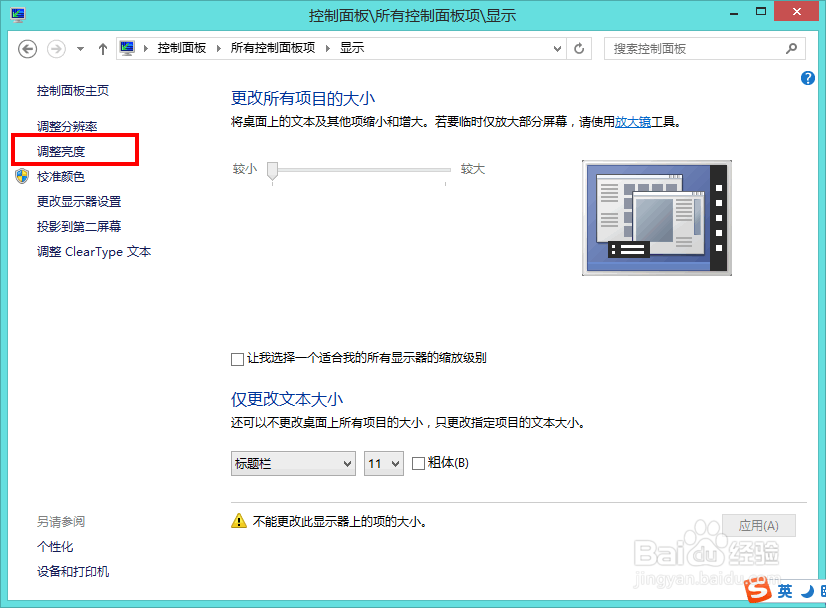Open 调整亮度 link
The width and height of the screenshot is (826, 608).
tap(61, 152)
